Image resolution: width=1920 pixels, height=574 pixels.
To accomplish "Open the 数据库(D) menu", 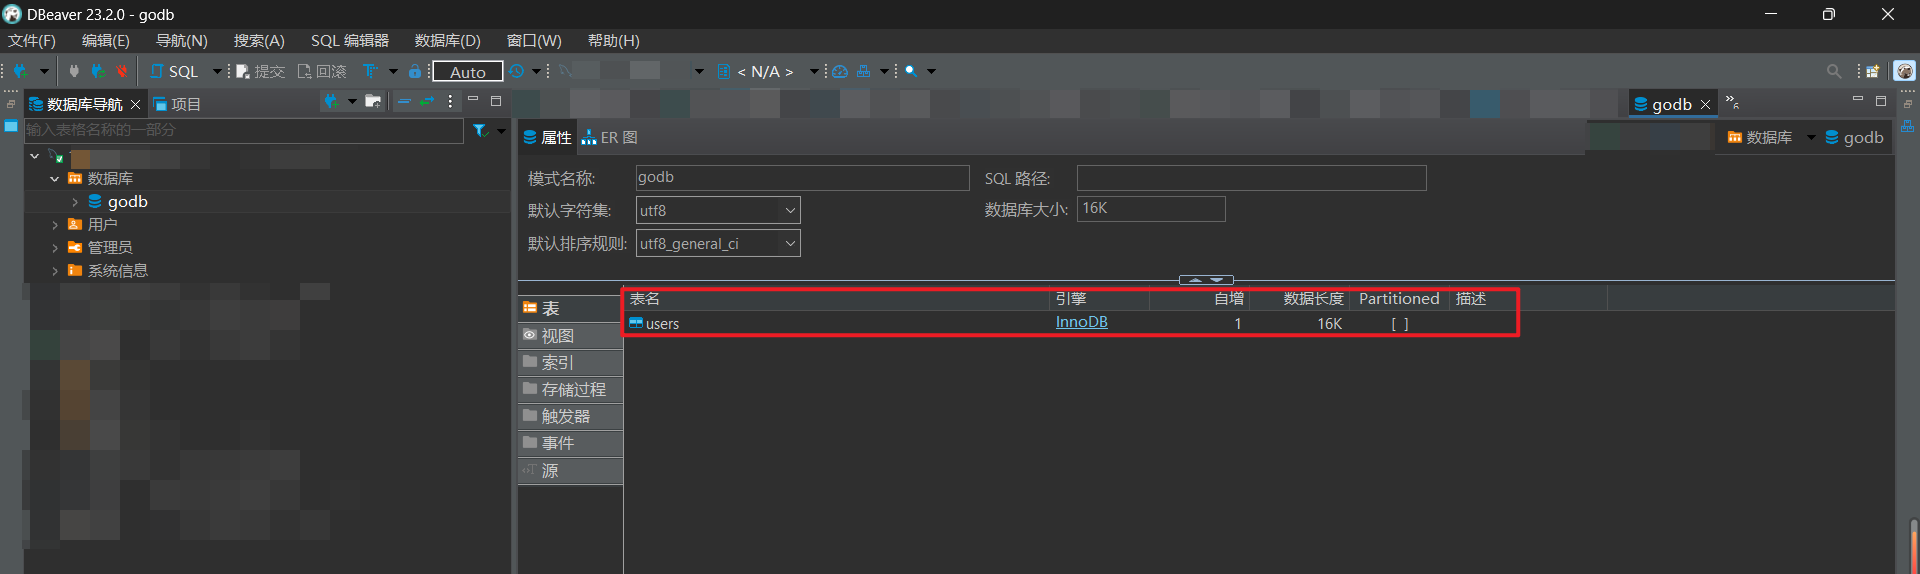I will click(x=447, y=40).
